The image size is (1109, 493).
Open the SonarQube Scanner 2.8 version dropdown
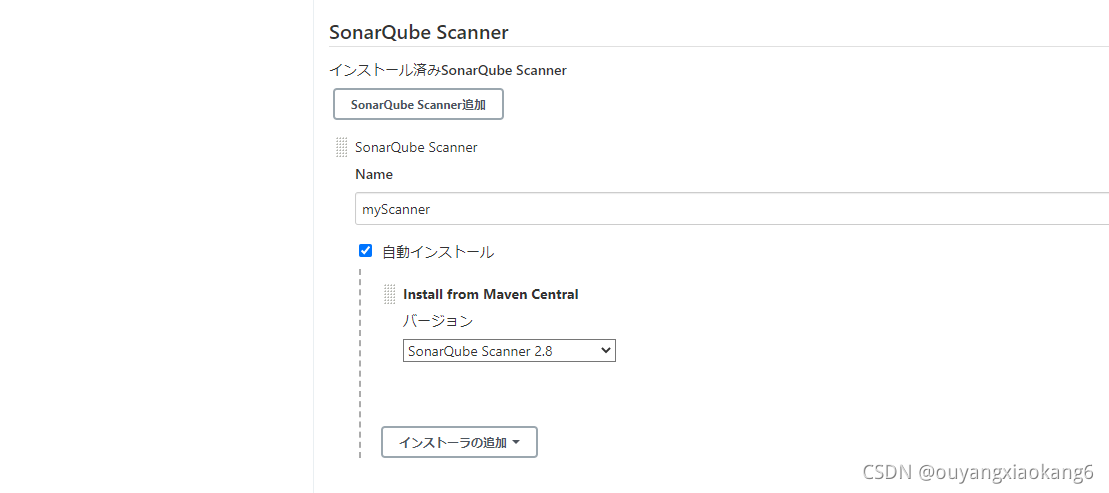509,350
